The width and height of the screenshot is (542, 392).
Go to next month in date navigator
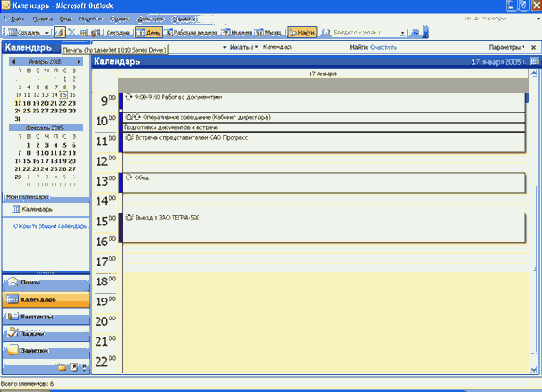79,62
